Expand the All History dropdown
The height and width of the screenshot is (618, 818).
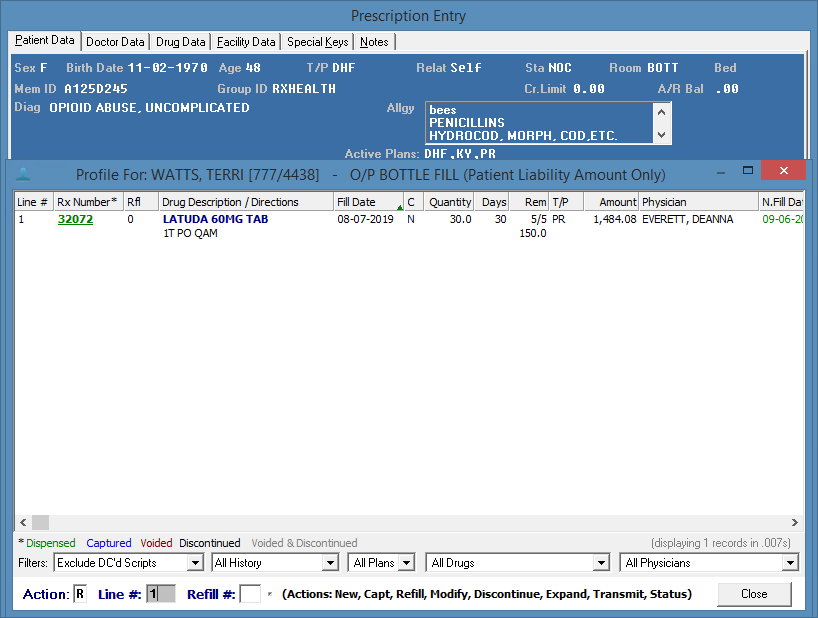(330, 563)
